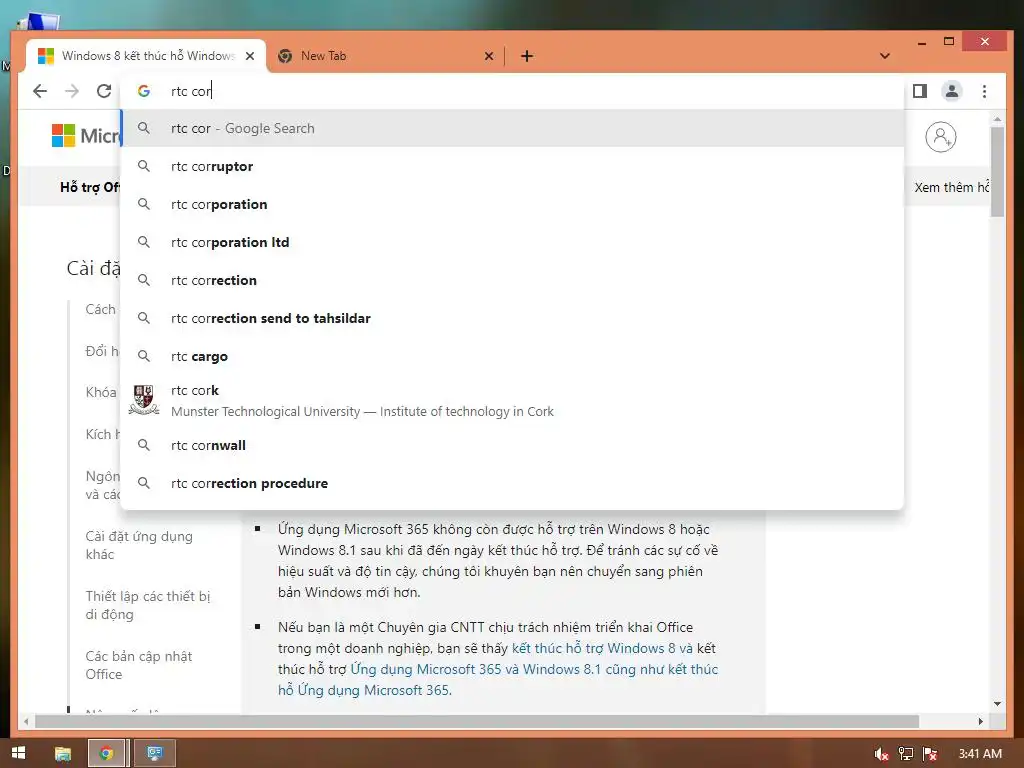Screen dimensions: 1024x768
Task: Click the 3:41 AM system clock
Action: click(980, 754)
